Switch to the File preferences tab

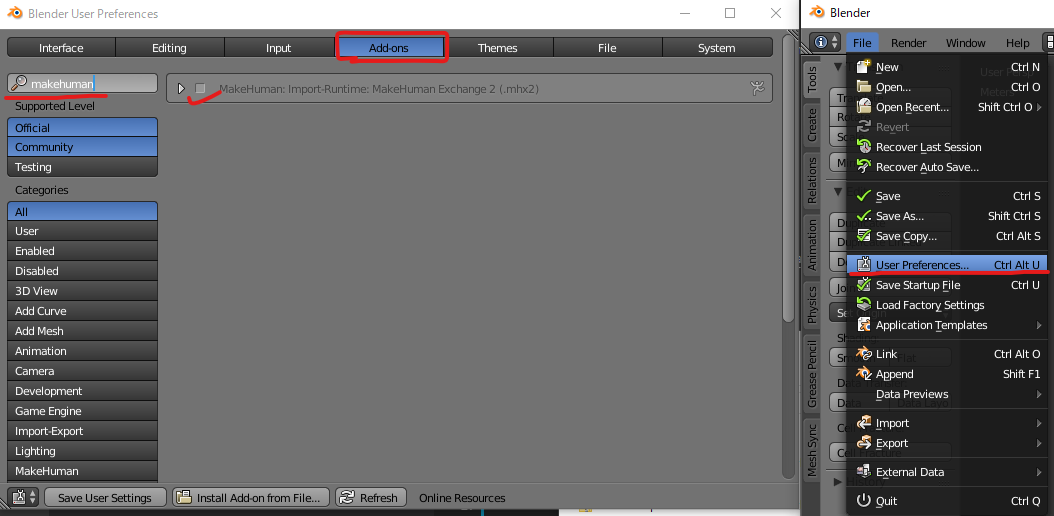(x=607, y=48)
